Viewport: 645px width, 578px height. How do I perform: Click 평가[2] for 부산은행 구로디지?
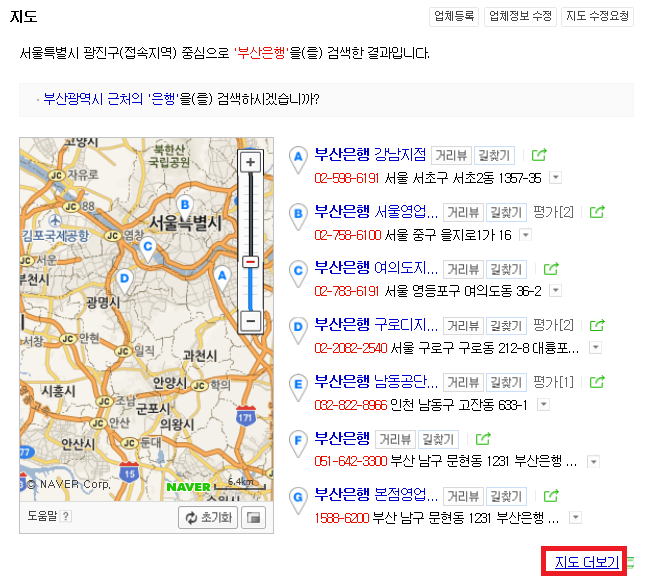coord(553,325)
